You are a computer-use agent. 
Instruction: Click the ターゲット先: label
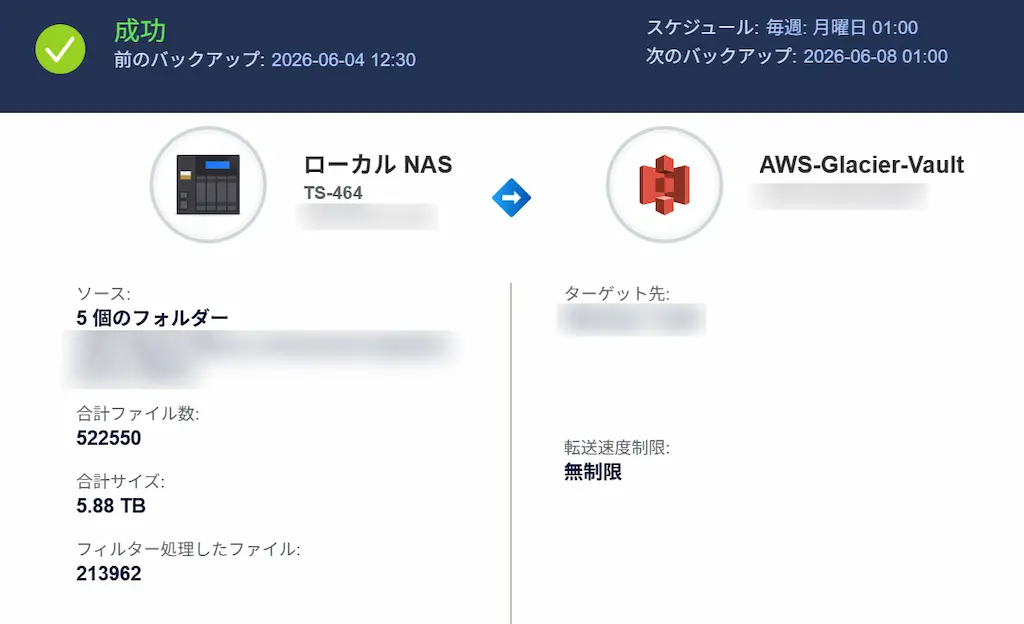(x=616, y=294)
